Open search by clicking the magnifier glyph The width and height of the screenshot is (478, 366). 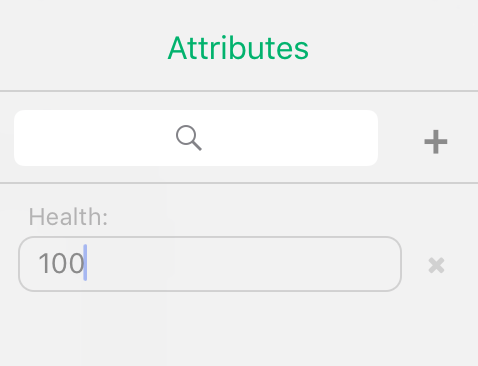click(x=189, y=138)
